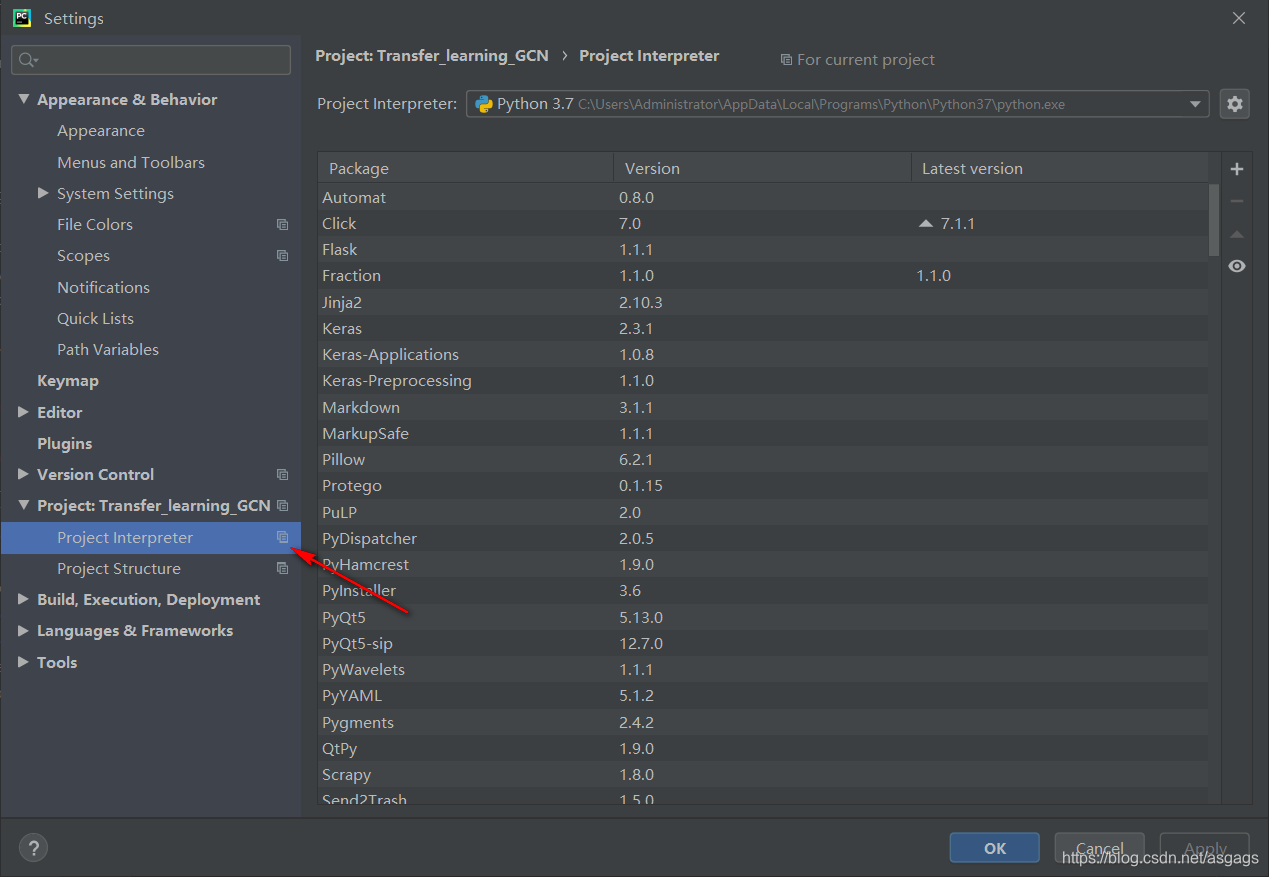Image resolution: width=1269 pixels, height=877 pixels.
Task: Select the Pygments package row
Action: (763, 722)
